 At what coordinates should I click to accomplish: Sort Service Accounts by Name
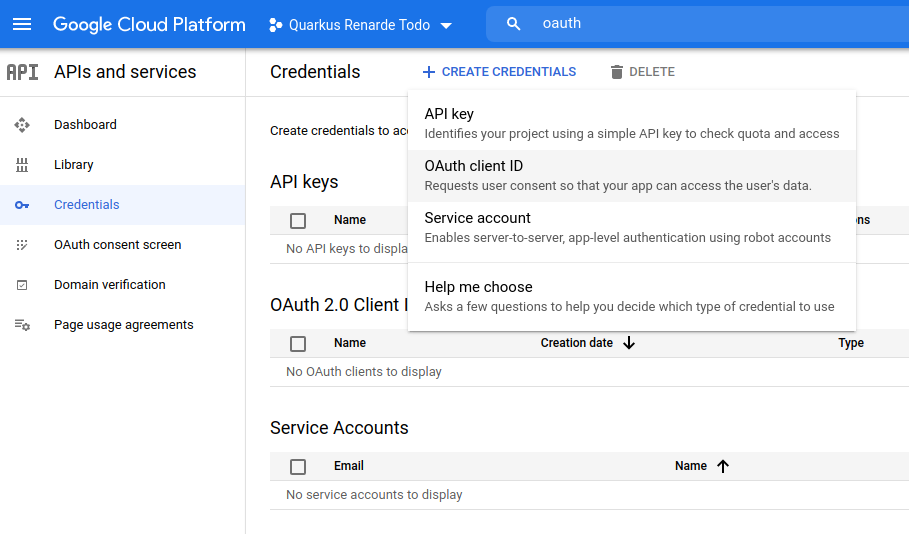coord(690,466)
